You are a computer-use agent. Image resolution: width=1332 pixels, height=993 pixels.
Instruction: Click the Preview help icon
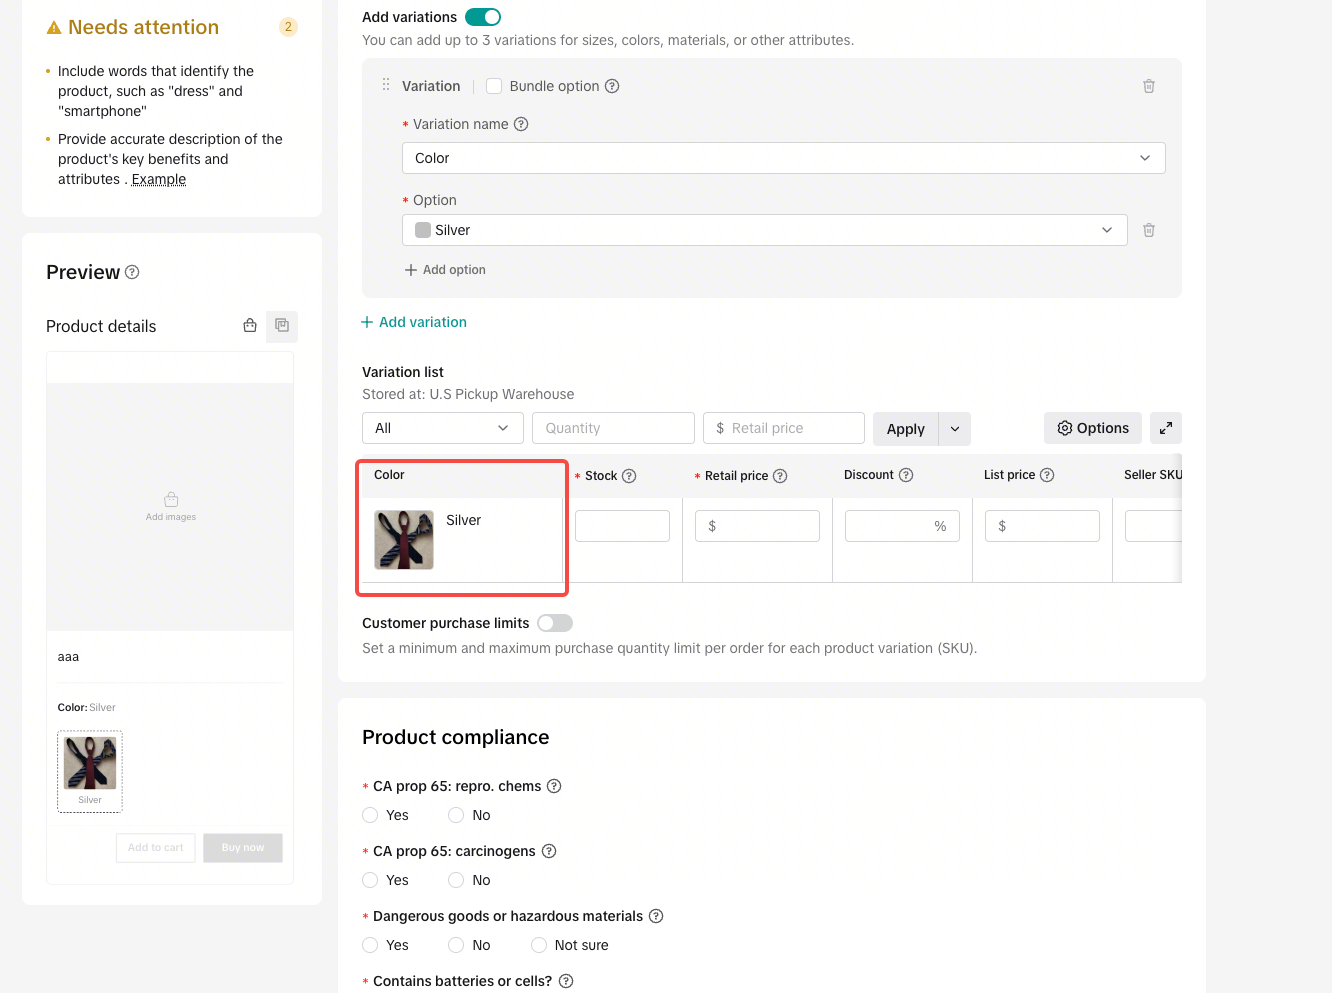click(132, 272)
